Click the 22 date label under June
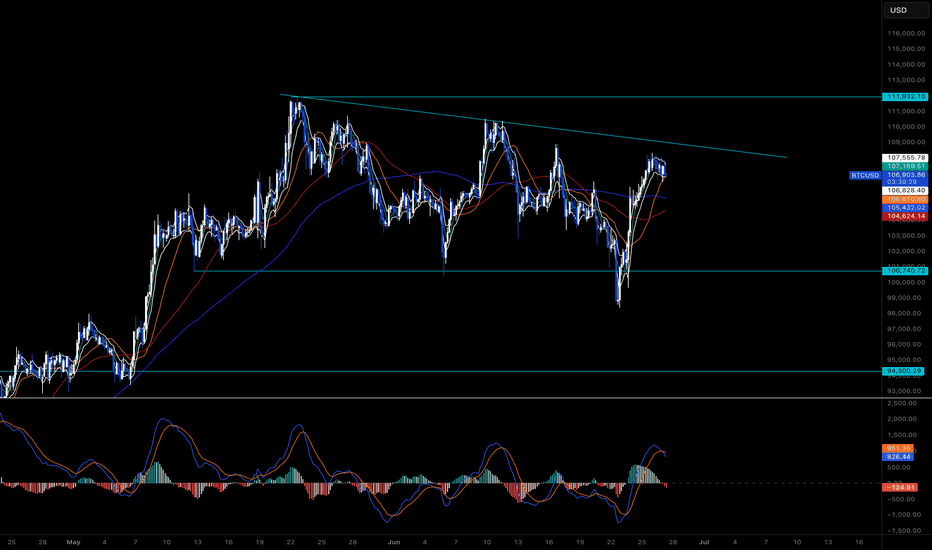Image resolution: width=932 pixels, height=550 pixels. pos(611,542)
